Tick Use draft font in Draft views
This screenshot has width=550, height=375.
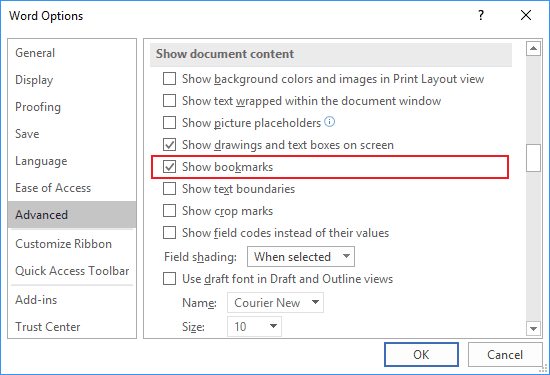169,279
